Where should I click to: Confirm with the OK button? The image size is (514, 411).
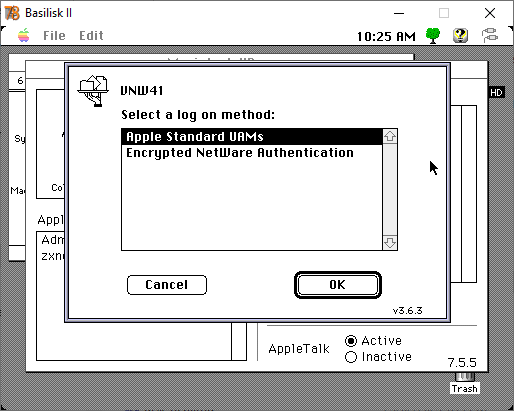pos(338,285)
